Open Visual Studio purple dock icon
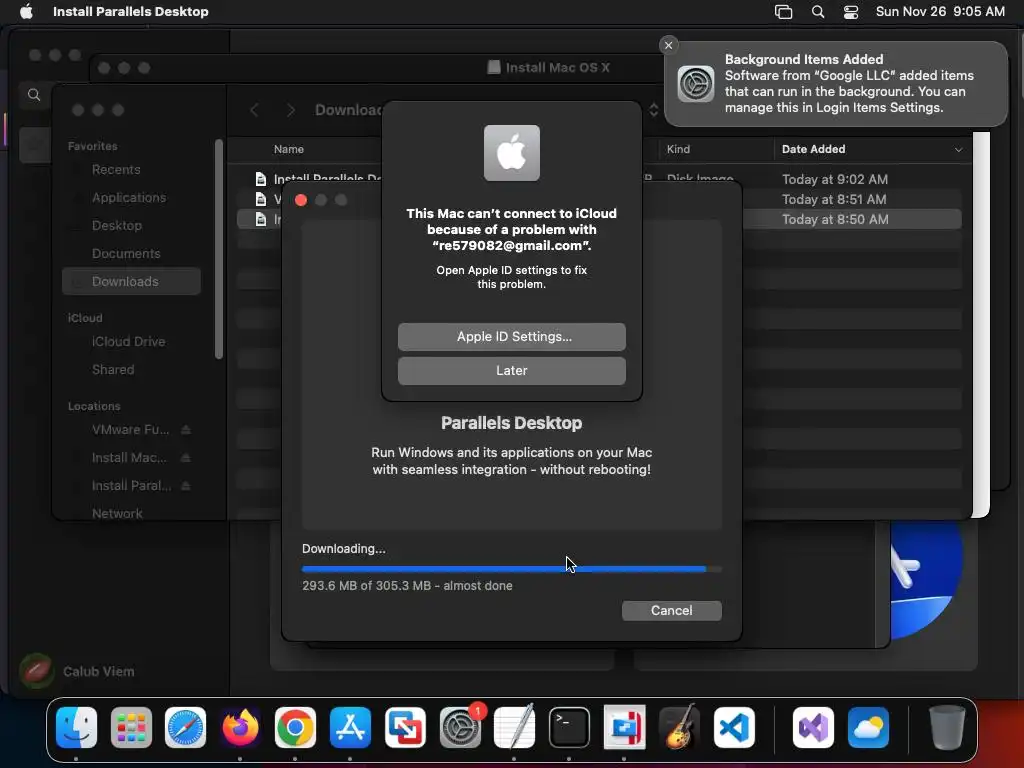The image size is (1024, 768). tap(813, 727)
